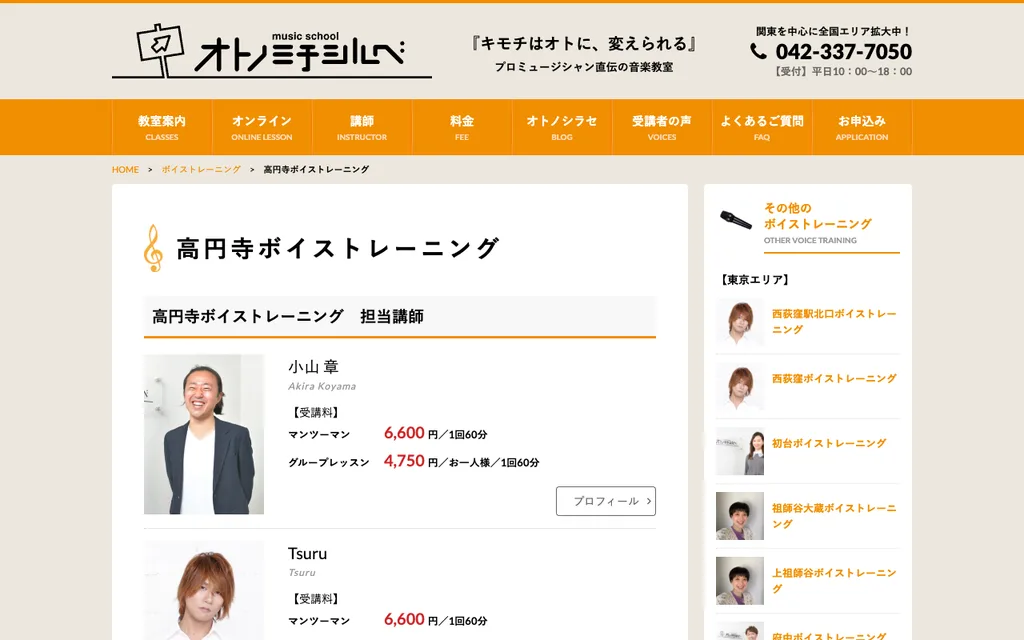This screenshot has width=1024, height=640.
Task: Open the よくあるご質問 FAQ menu item
Action: pos(761,127)
